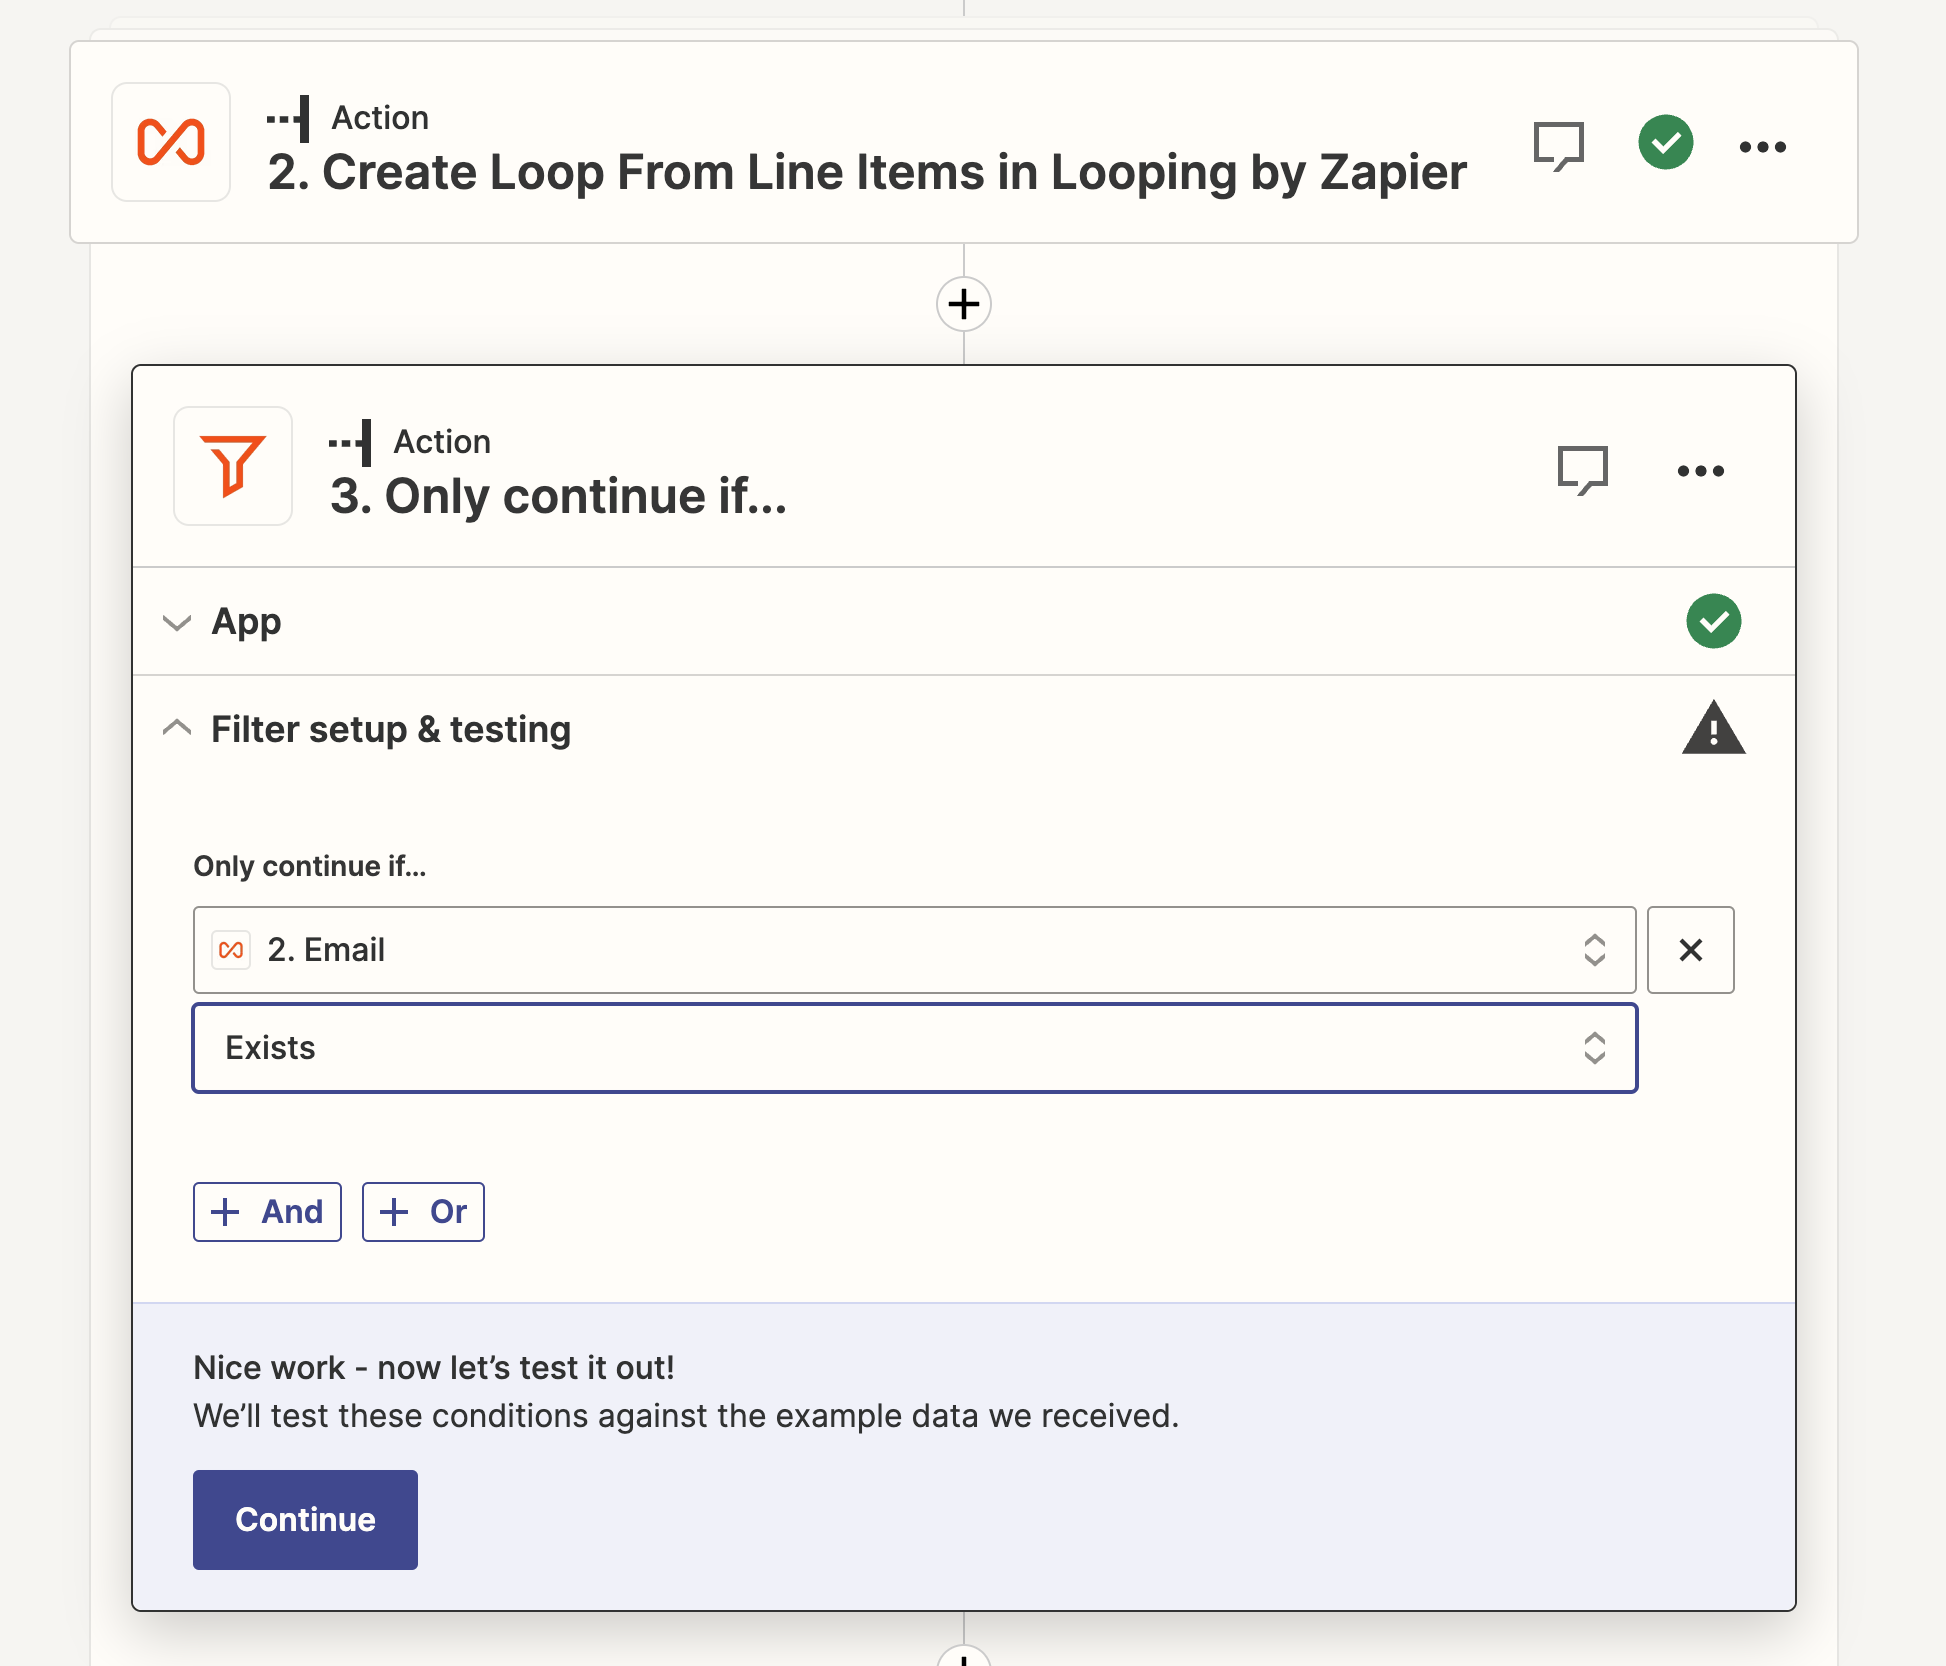Click the Looping by Zapier app icon
1946x1666 pixels.
click(x=171, y=142)
